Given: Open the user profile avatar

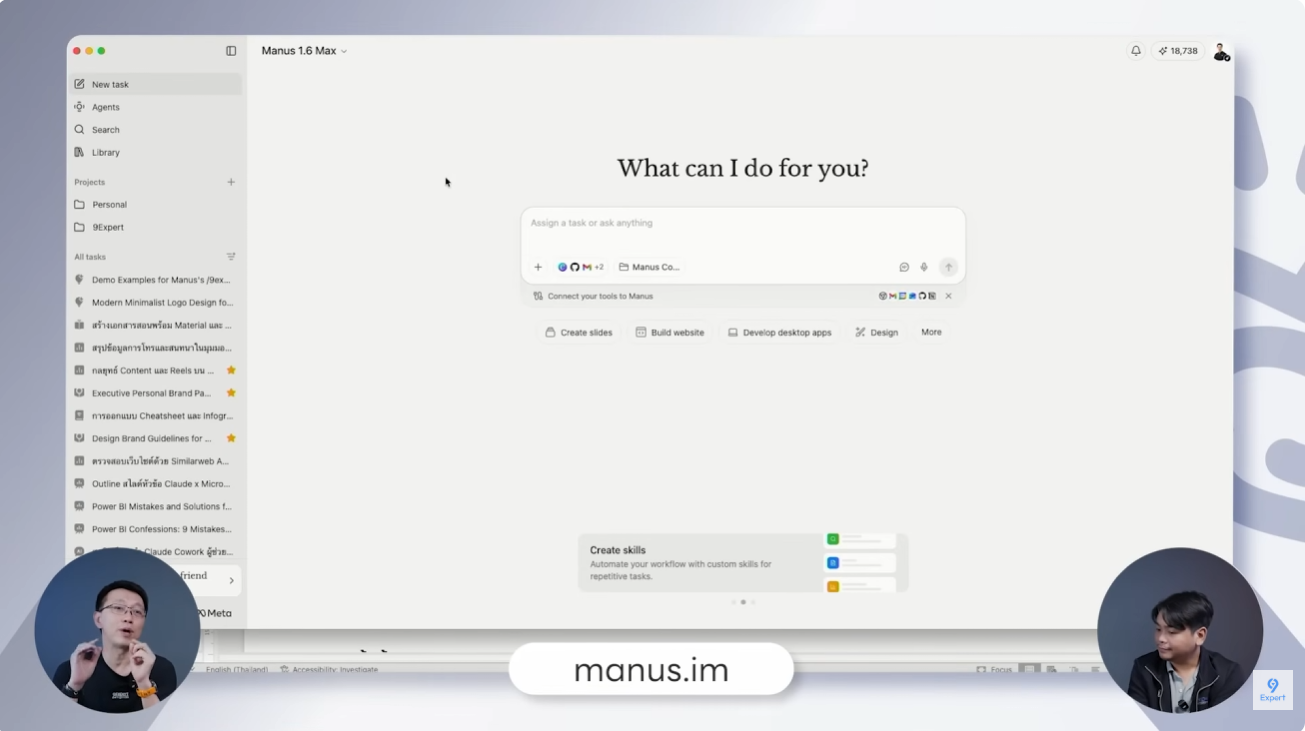Looking at the screenshot, I should pos(1220,51).
